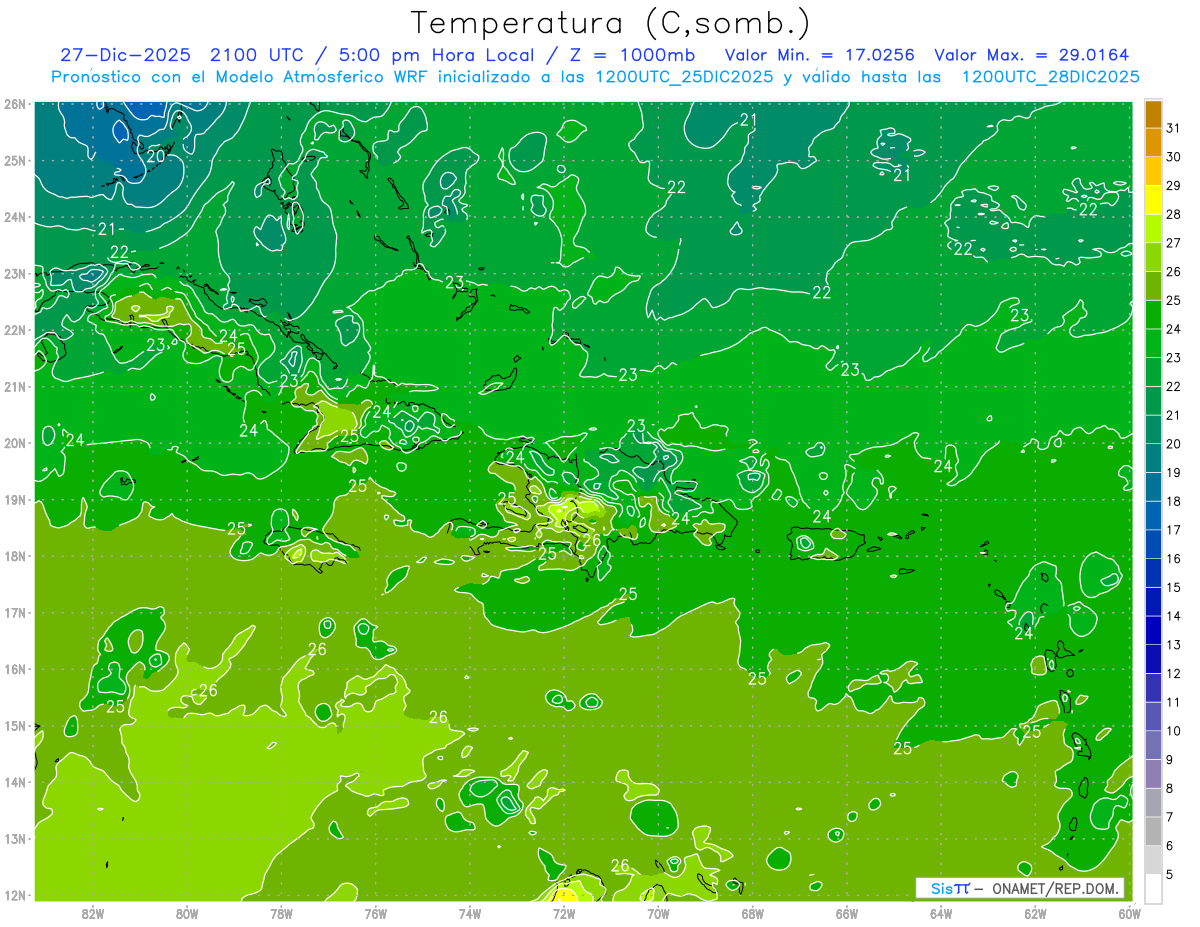The image size is (1200, 927).
Task: Click the longitude axis label '60W'
Action: 1130,913
